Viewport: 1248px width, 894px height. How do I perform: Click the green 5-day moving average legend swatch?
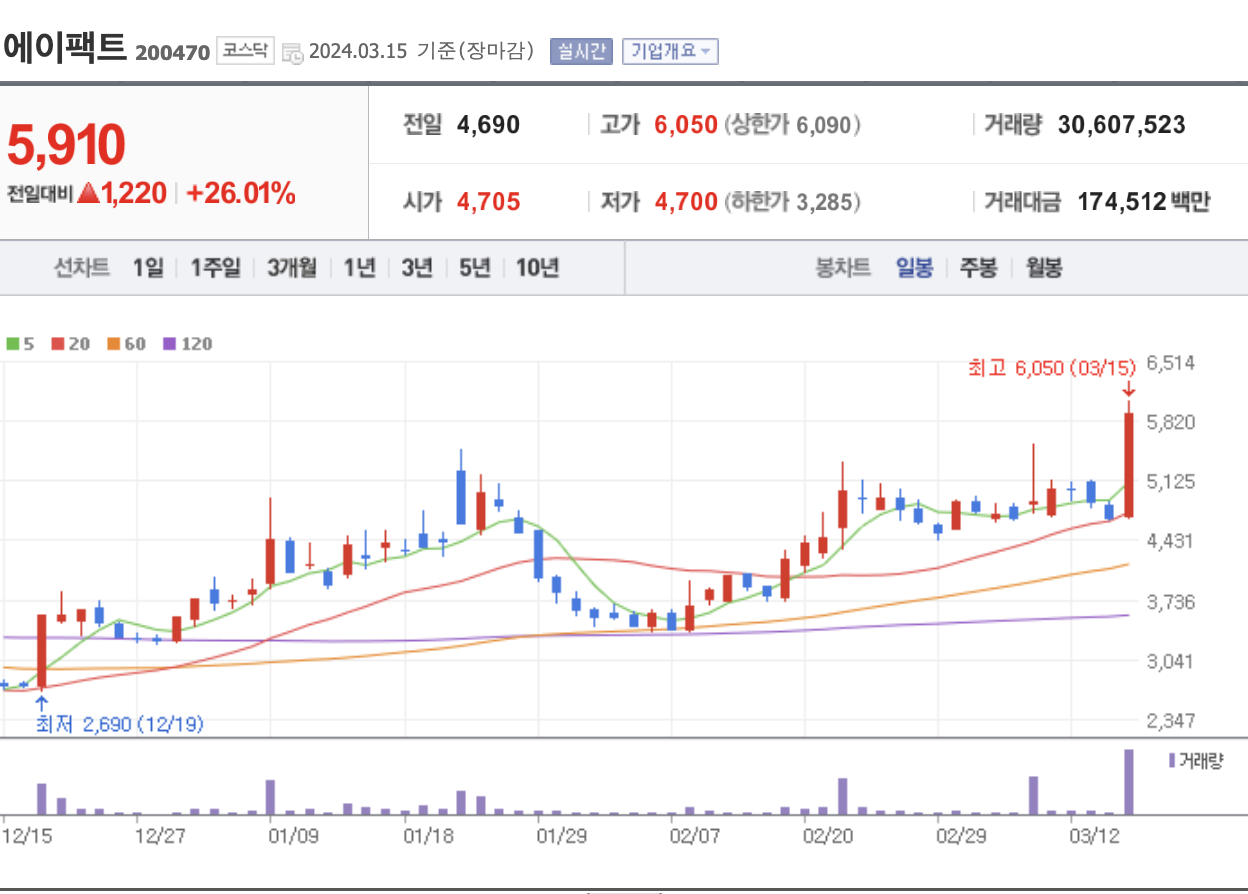point(12,344)
